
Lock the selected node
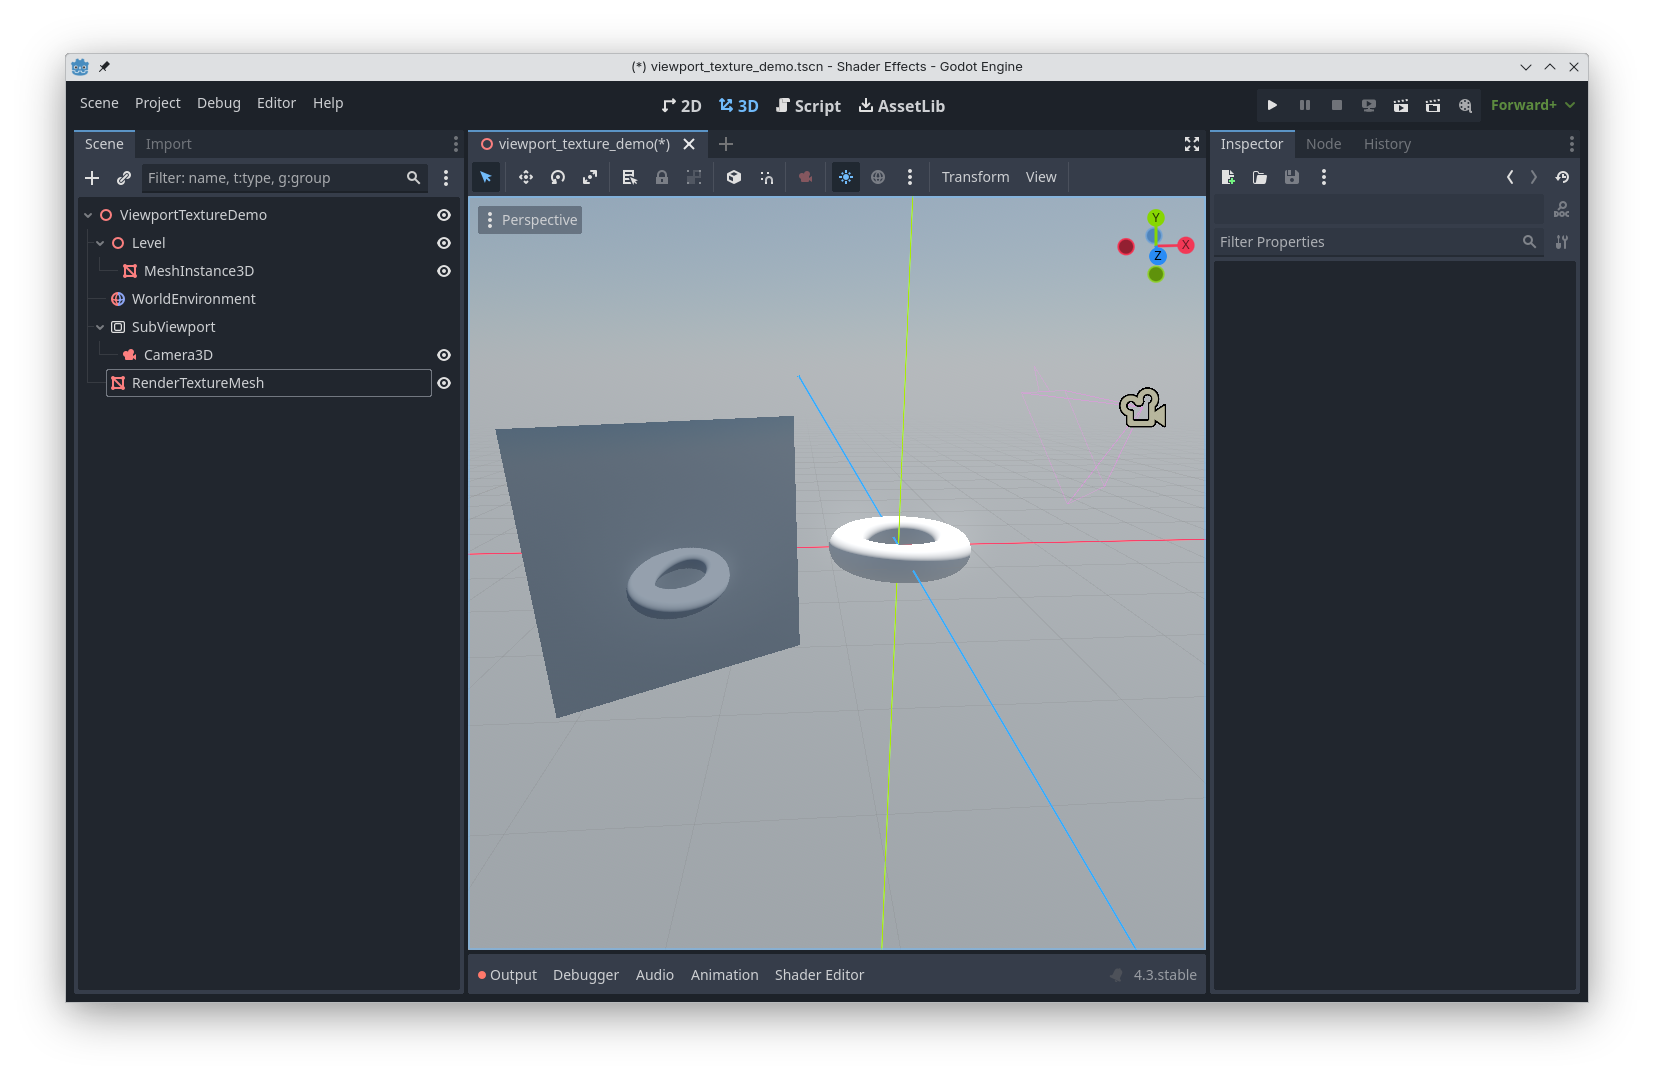click(x=662, y=177)
